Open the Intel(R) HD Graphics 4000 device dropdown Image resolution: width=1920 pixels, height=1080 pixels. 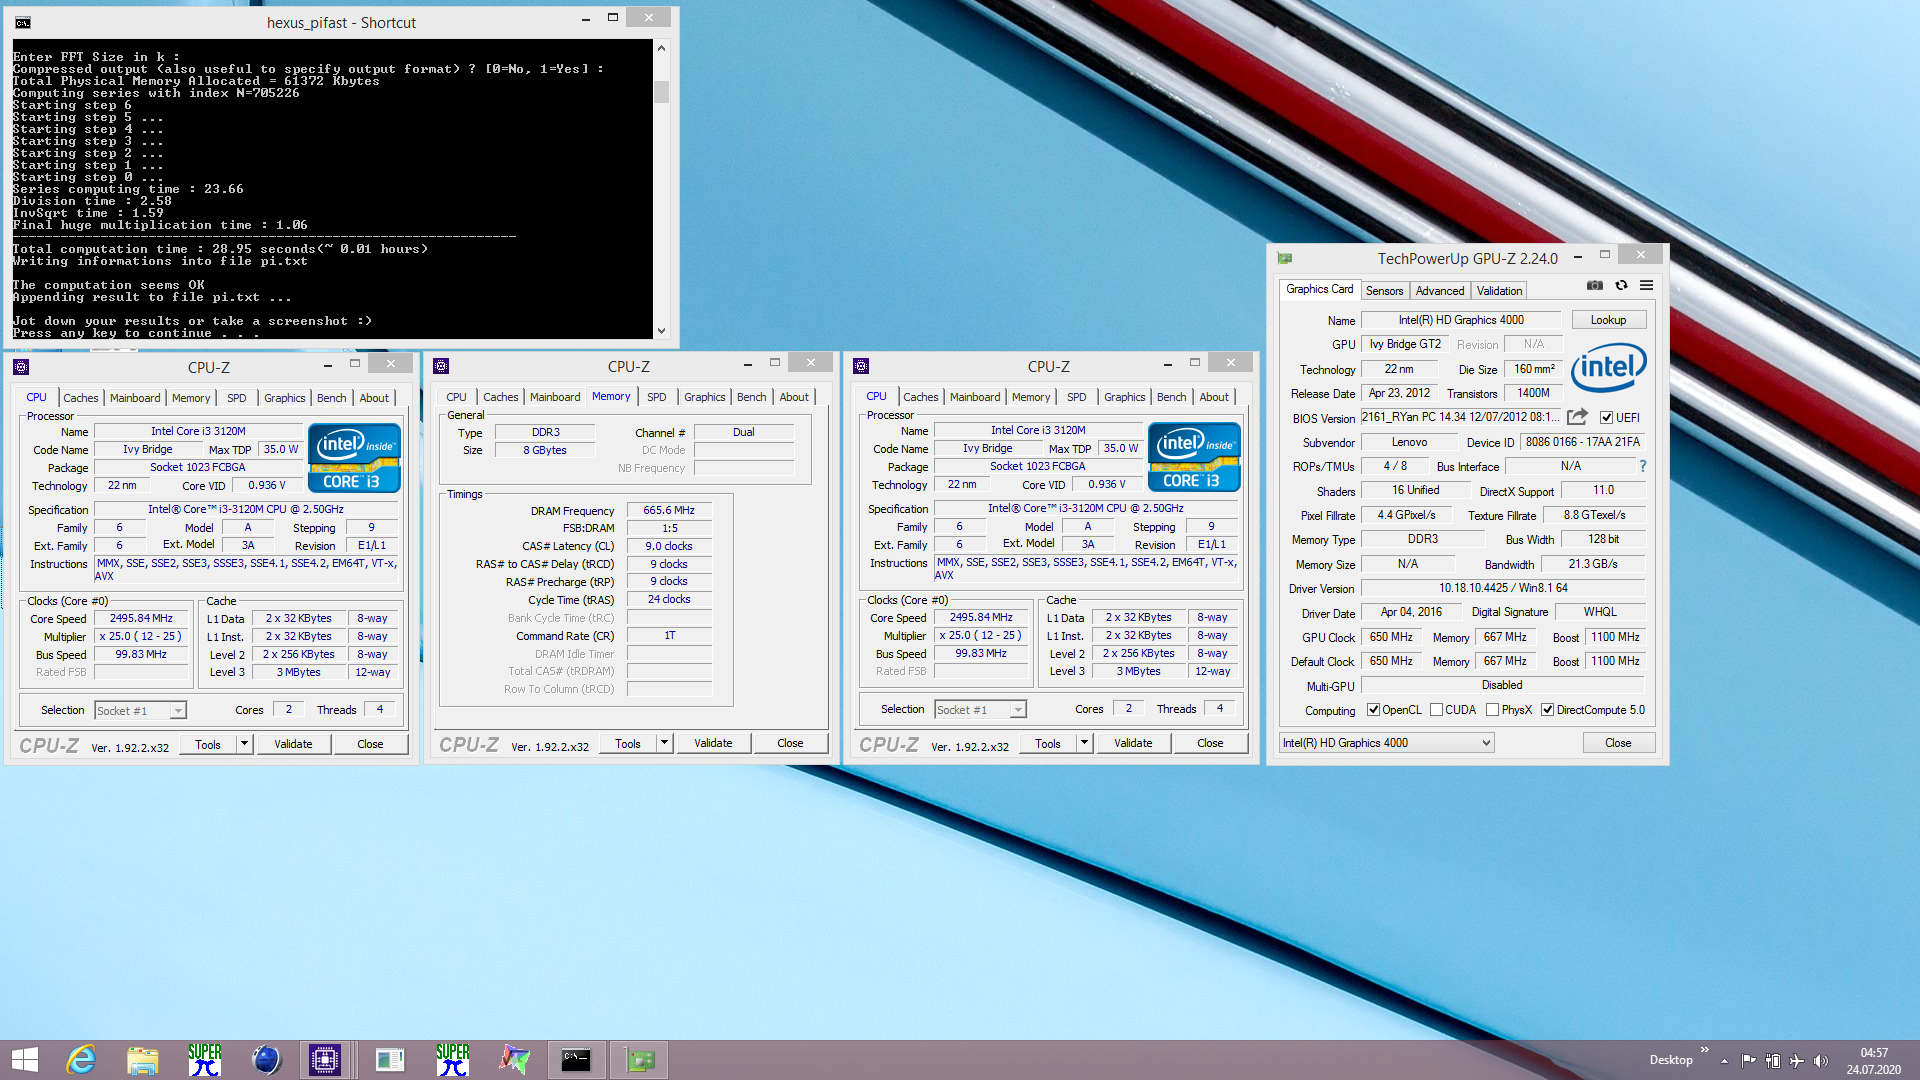pyautogui.click(x=1387, y=743)
